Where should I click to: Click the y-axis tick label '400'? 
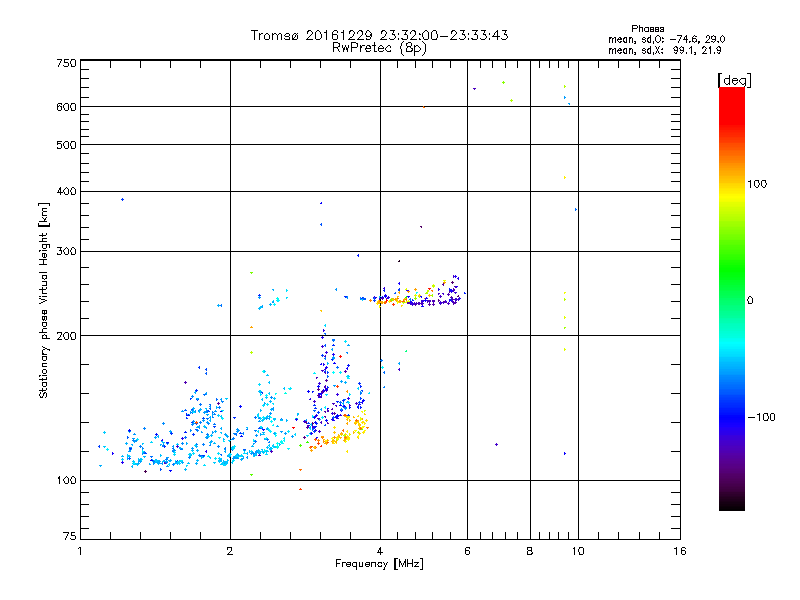point(66,191)
